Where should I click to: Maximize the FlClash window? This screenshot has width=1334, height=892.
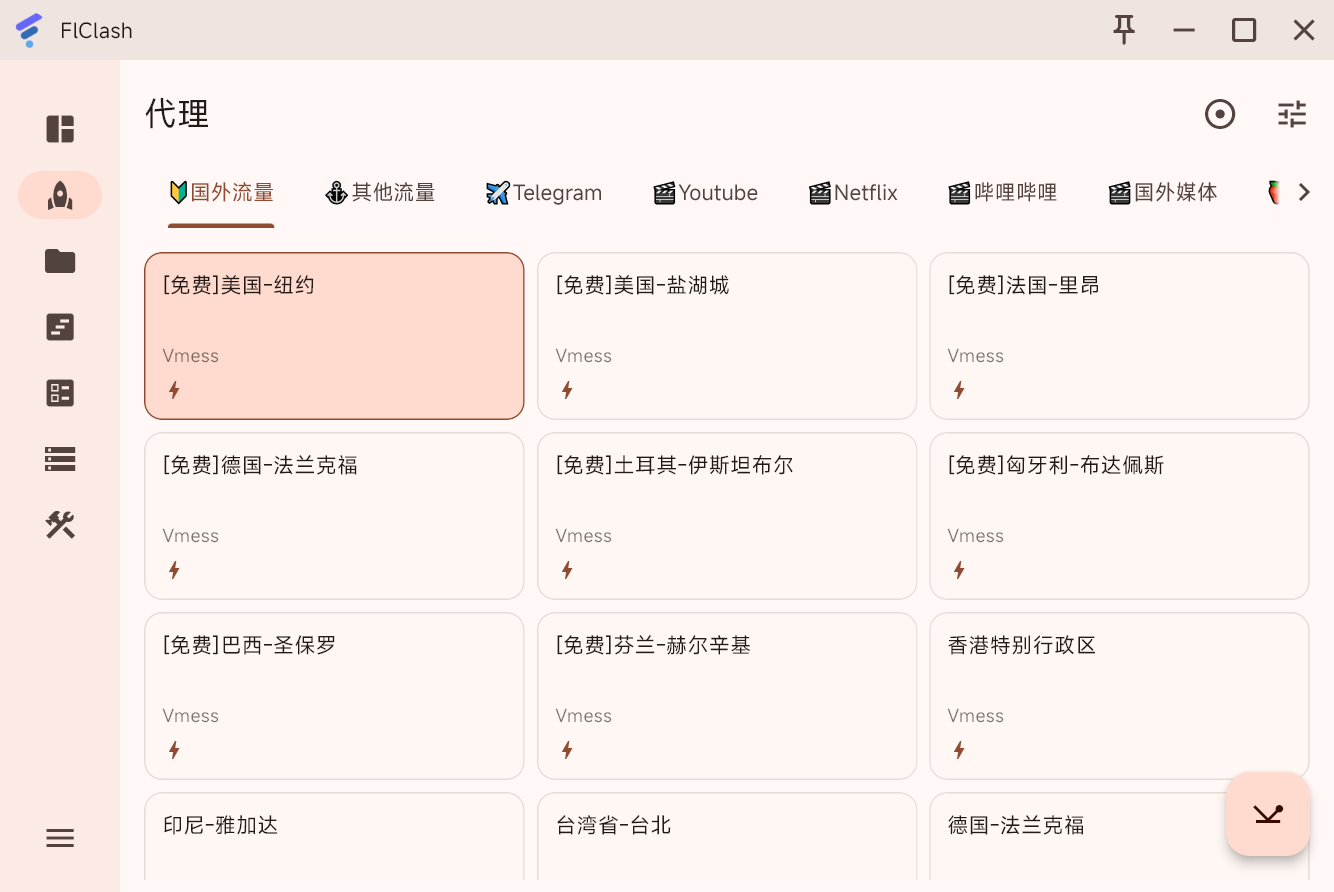click(1244, 30)
